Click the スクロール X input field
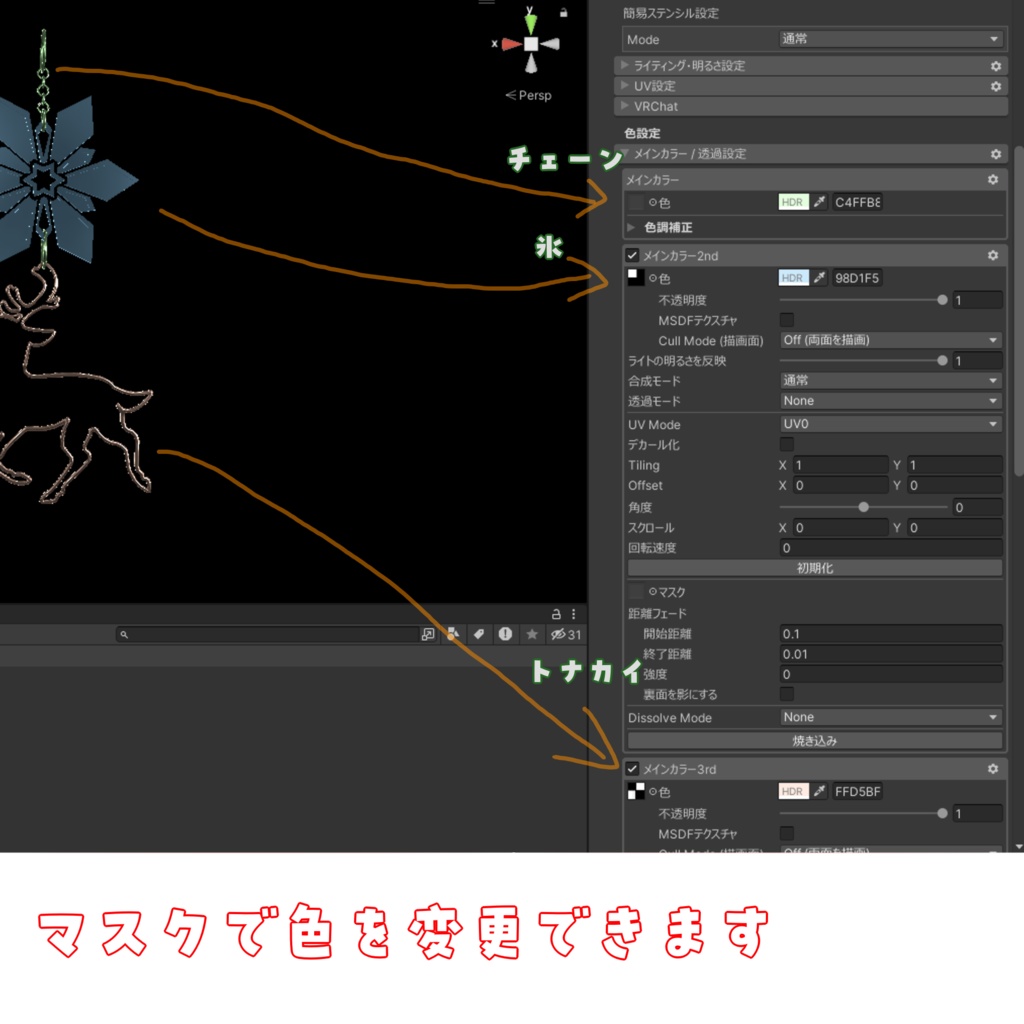 pyautogui.click(x=840, y=527)
